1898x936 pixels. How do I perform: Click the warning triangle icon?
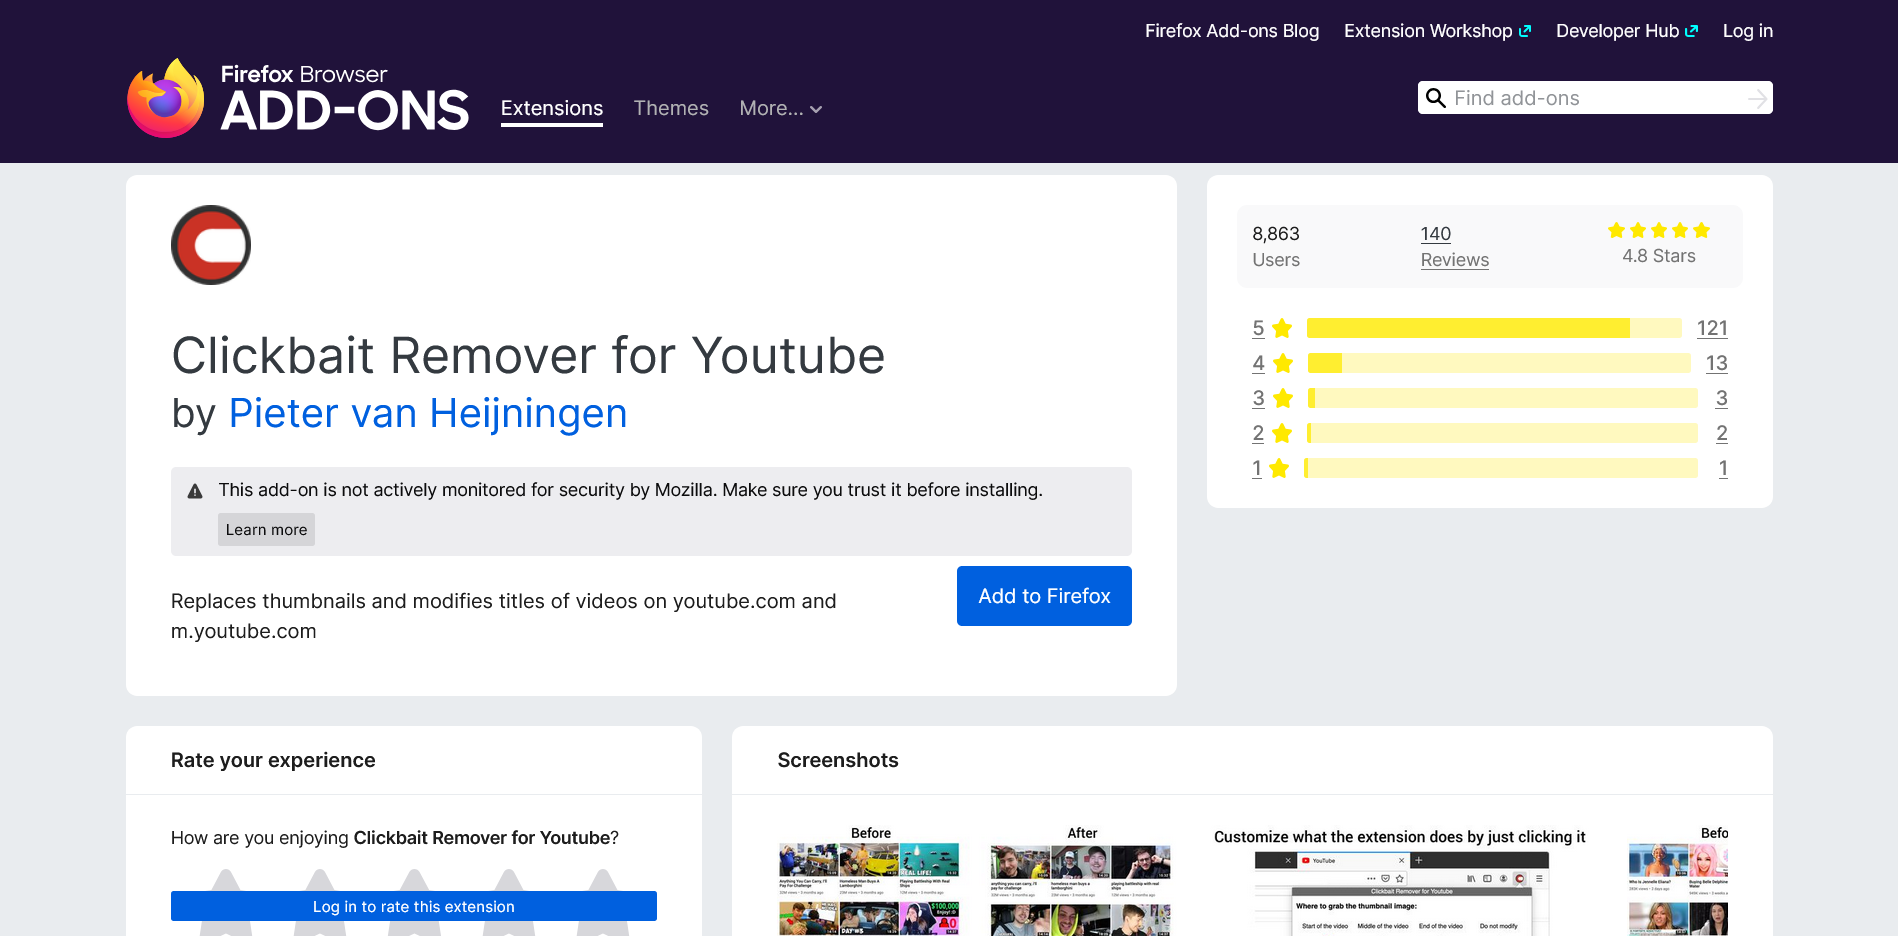pos(195,491)
